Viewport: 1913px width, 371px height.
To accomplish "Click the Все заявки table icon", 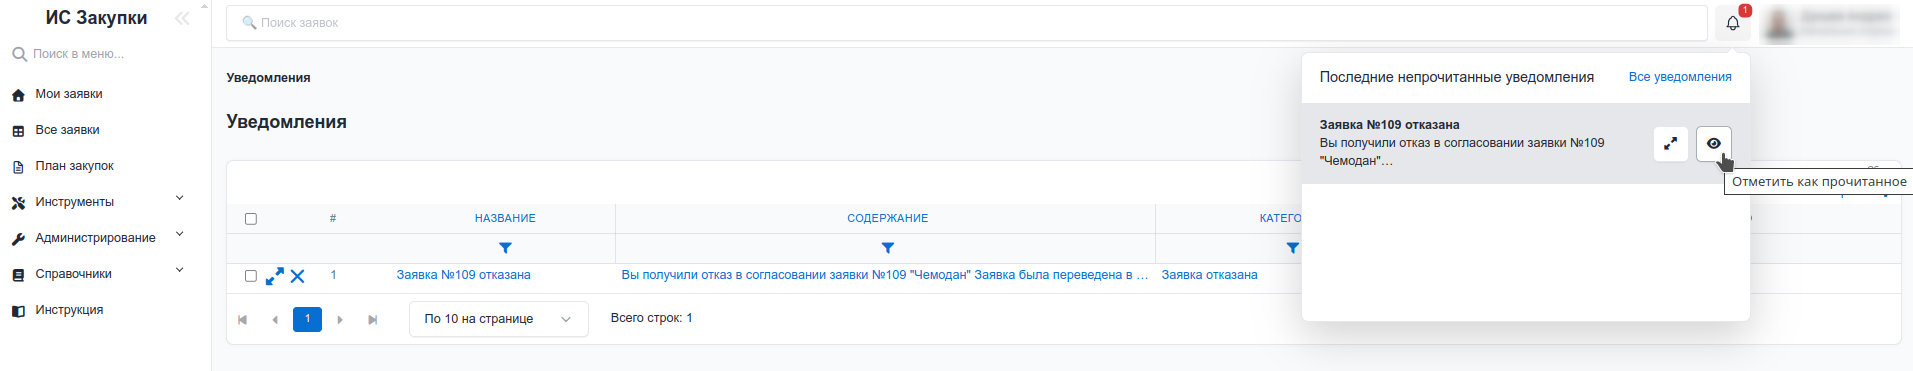I will (18, 131).
